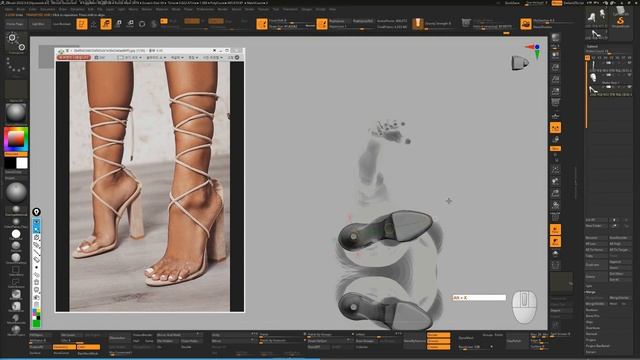This screenshot has height=360, width=640.
Task: Expand the Align section
Action: 590,322
